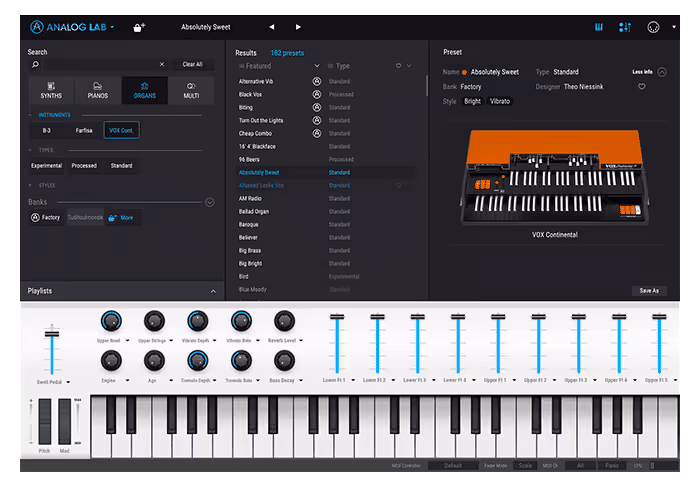Open the Swell Pedal assignment dropdown
The image size is (700, 486).
coord(68,382)
